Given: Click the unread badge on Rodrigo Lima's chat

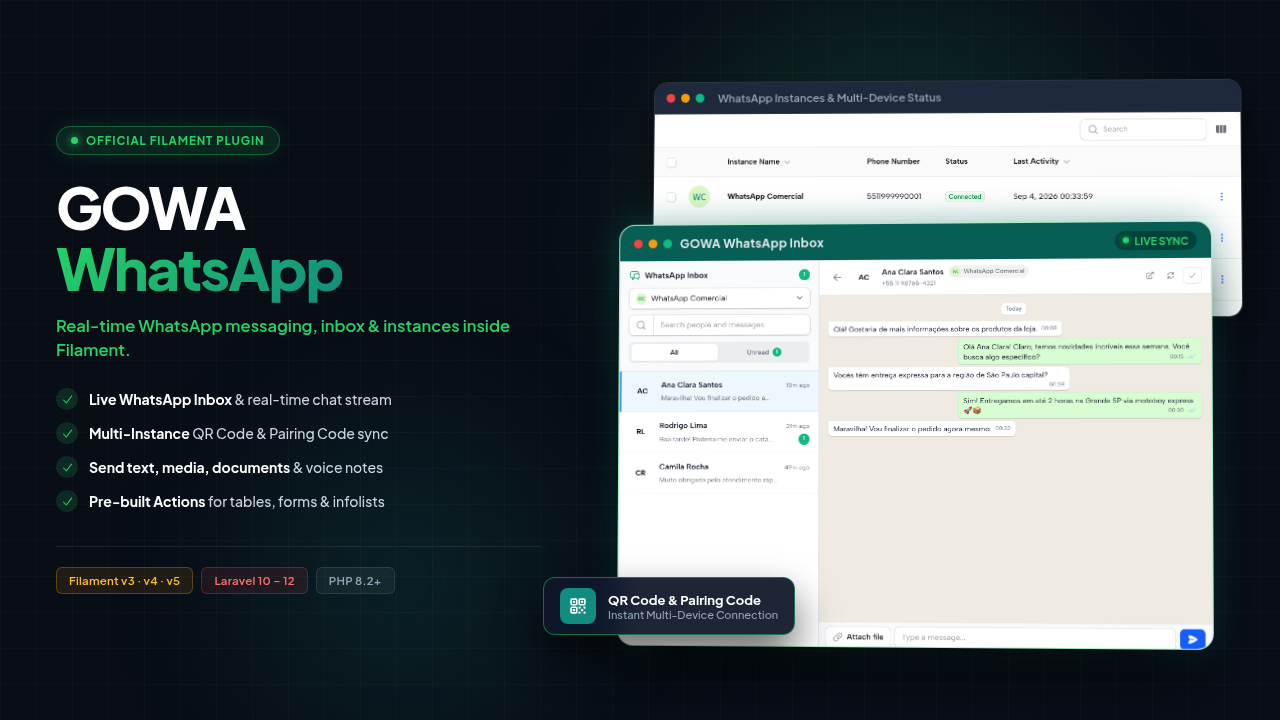Looking at the screenshot, I should coord(803,439).
